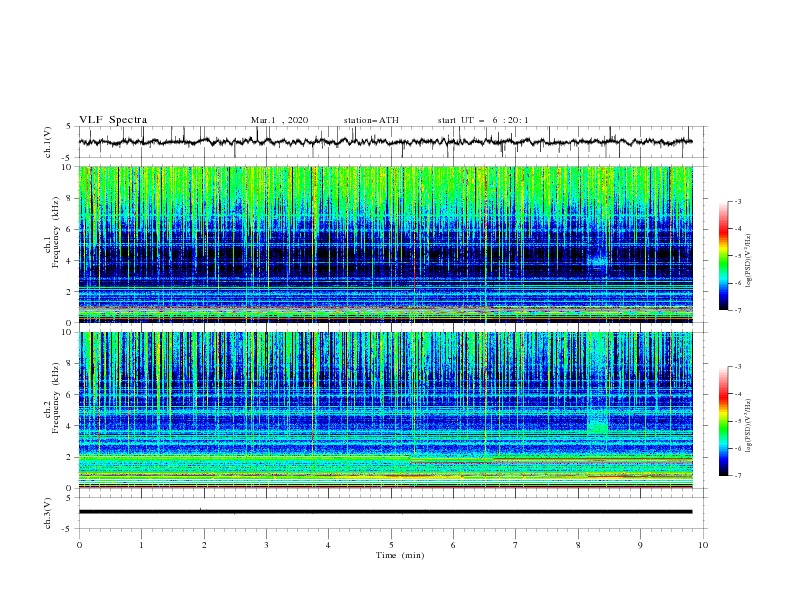
Task: Click time-axis tick label "8"
Action: pos(578,545)
